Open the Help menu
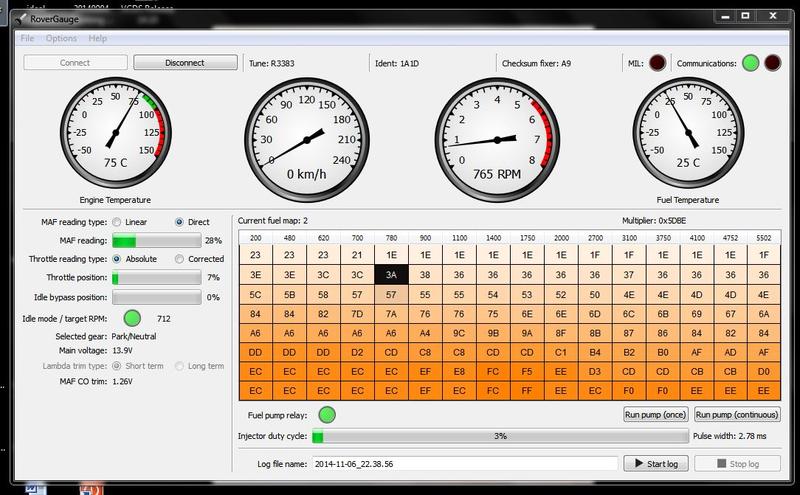The width and height of the screenshot is (800, 495). click(x=97, y=38)
